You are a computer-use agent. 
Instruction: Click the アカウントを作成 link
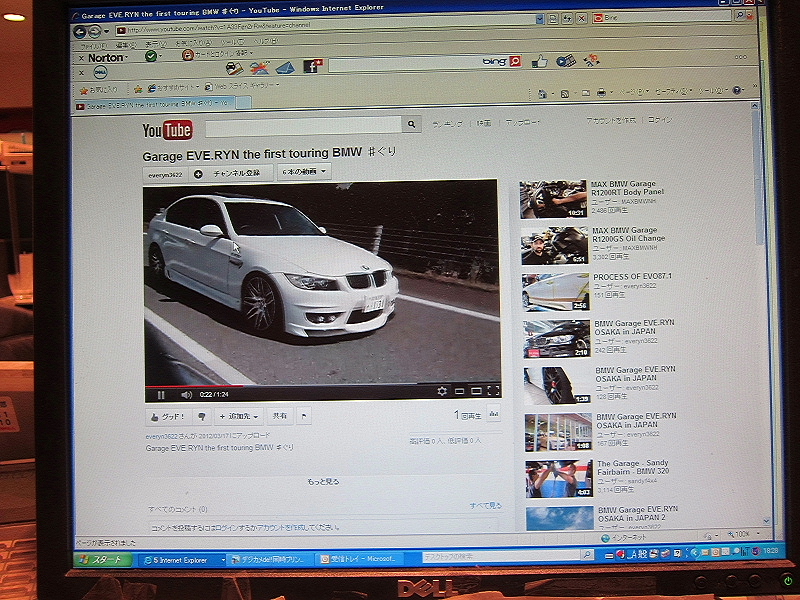611,120
